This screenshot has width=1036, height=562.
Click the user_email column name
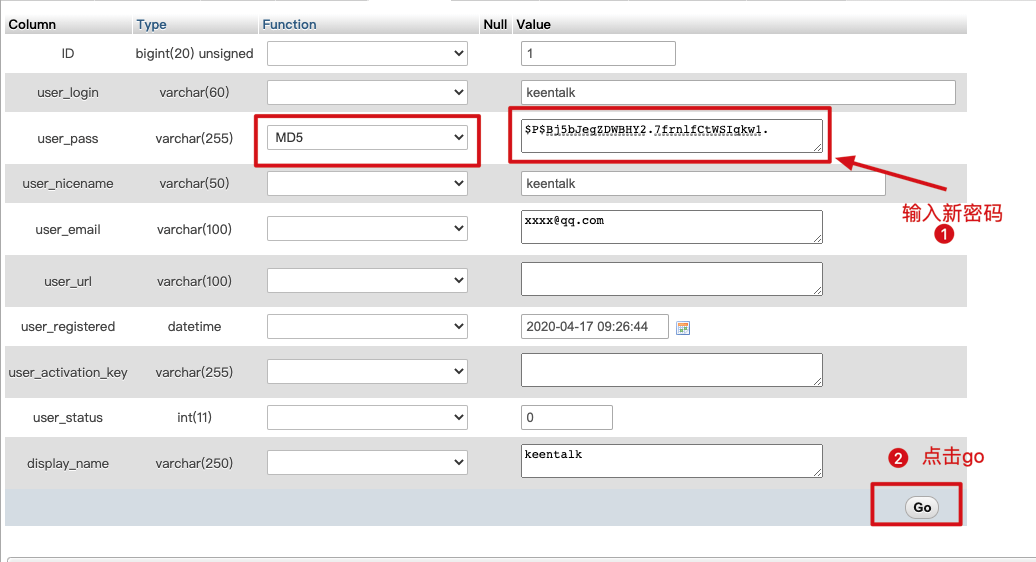67,230
